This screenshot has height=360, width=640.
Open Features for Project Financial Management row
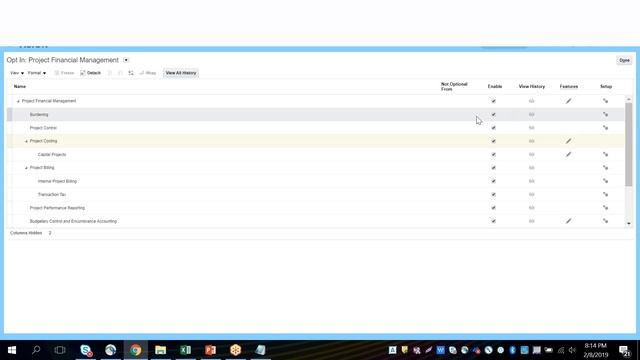point(569,101)
